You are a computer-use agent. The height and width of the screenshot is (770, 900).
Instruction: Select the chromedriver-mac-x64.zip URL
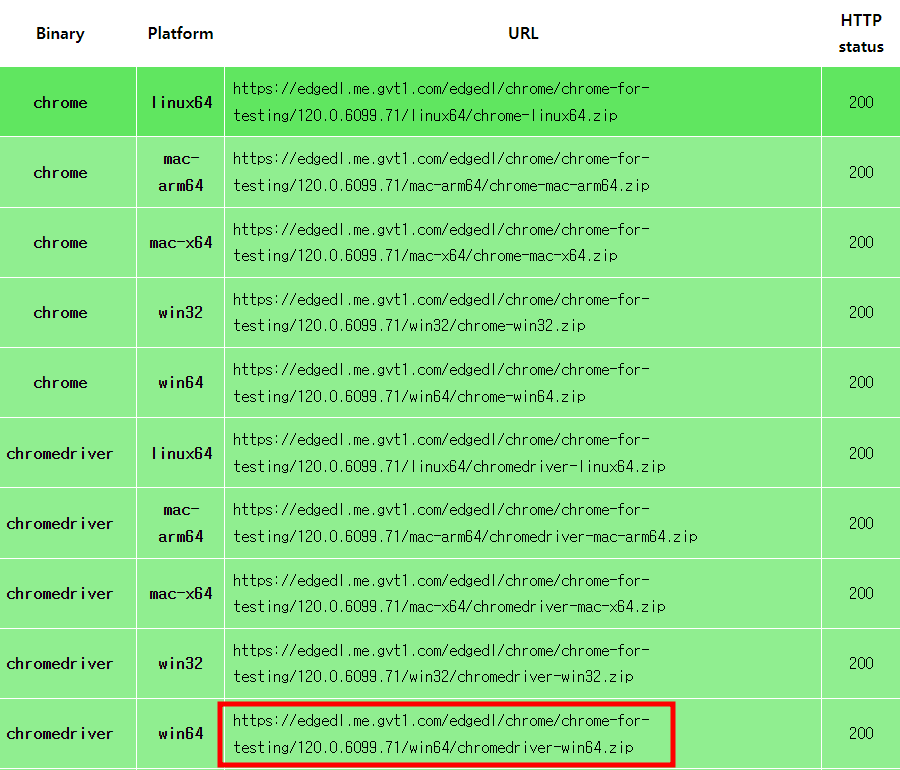point(449,593)
